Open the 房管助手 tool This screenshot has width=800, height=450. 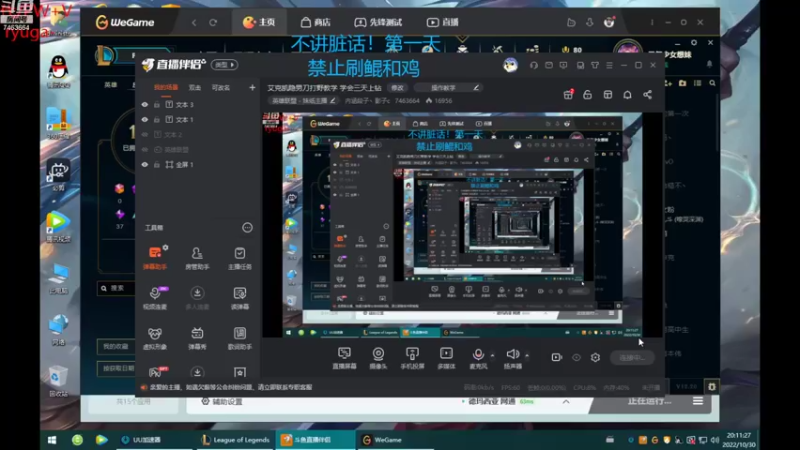(x=197, y=258)
